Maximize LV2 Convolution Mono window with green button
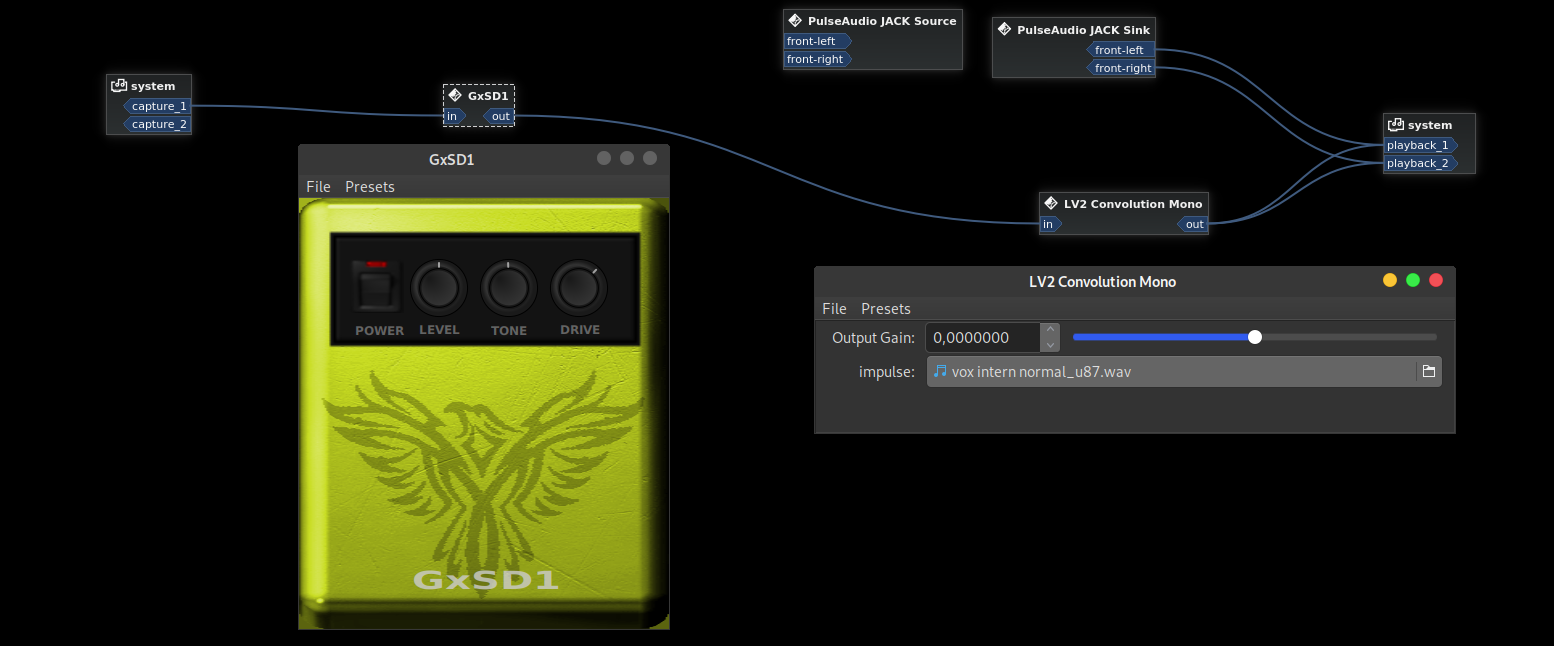Image resolution: width=1554 pixels, height=646 pixels. pyautogui.click(x=1413, y=280)
